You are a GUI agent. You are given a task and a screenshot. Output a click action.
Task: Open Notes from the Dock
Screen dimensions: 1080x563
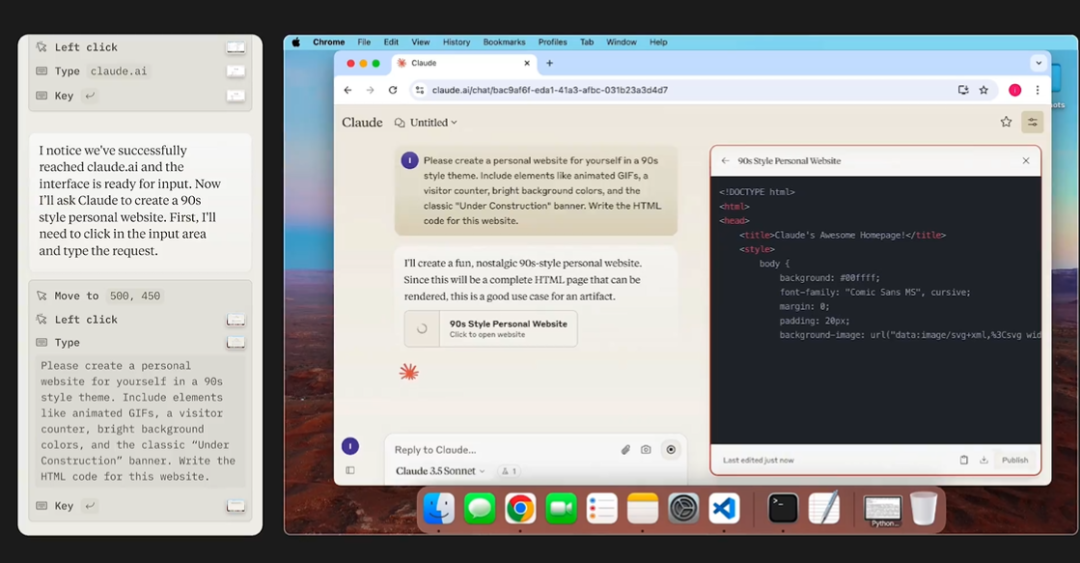(x=643, y=509)
